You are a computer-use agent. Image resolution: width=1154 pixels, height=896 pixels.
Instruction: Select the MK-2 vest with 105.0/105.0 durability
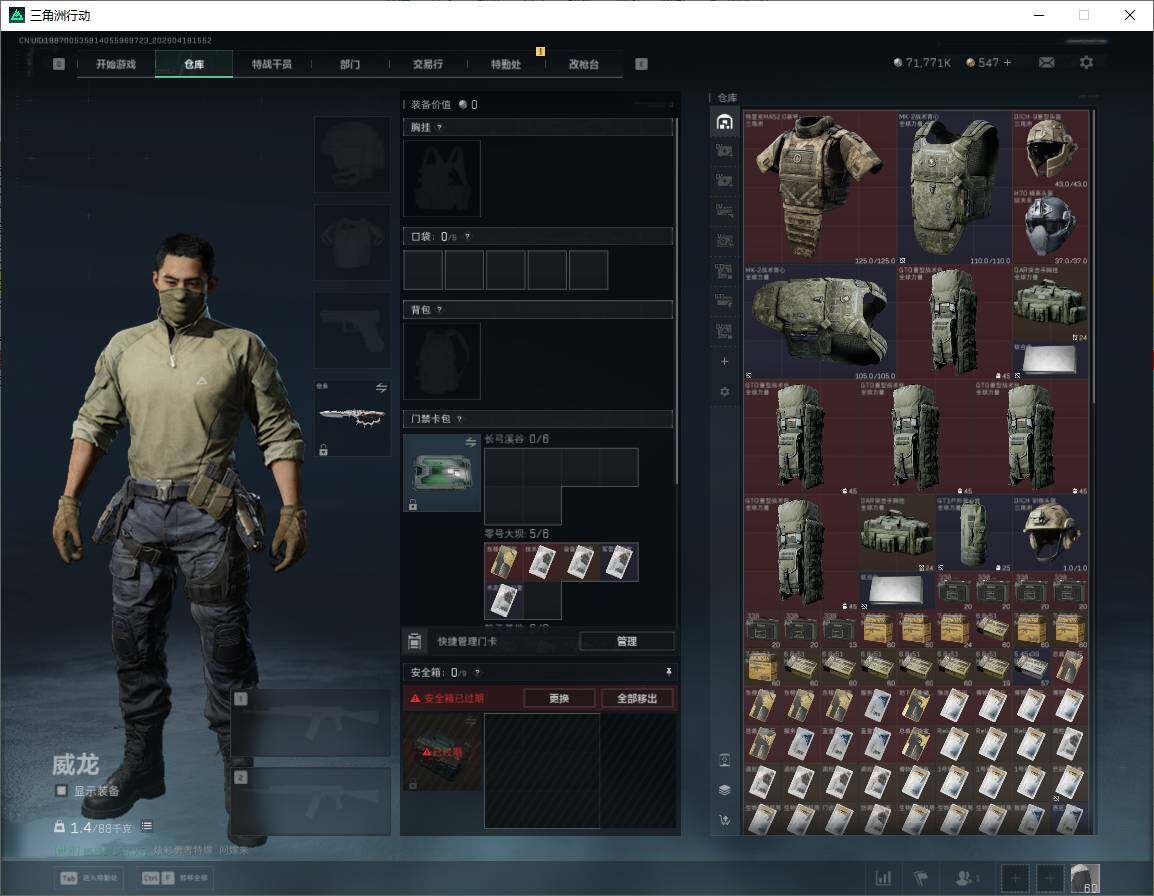click(x=820, y=322)
